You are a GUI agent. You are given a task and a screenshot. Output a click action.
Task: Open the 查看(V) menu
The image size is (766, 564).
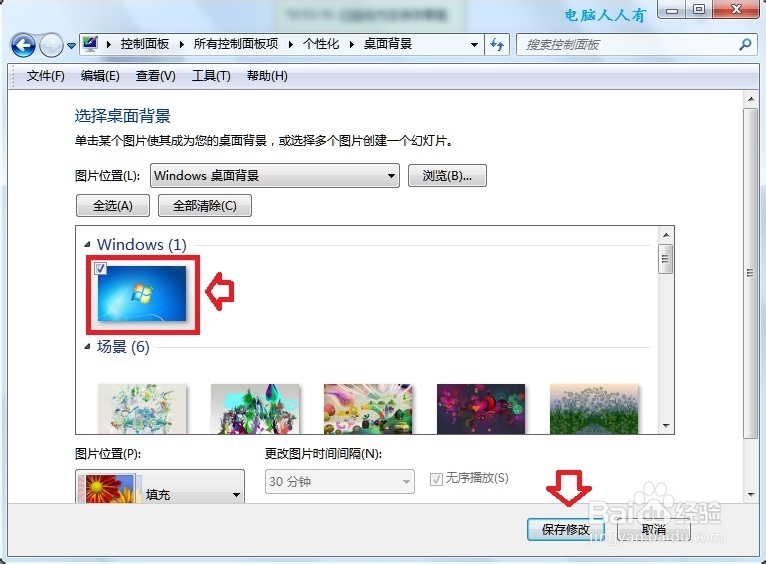coord(155,76)
